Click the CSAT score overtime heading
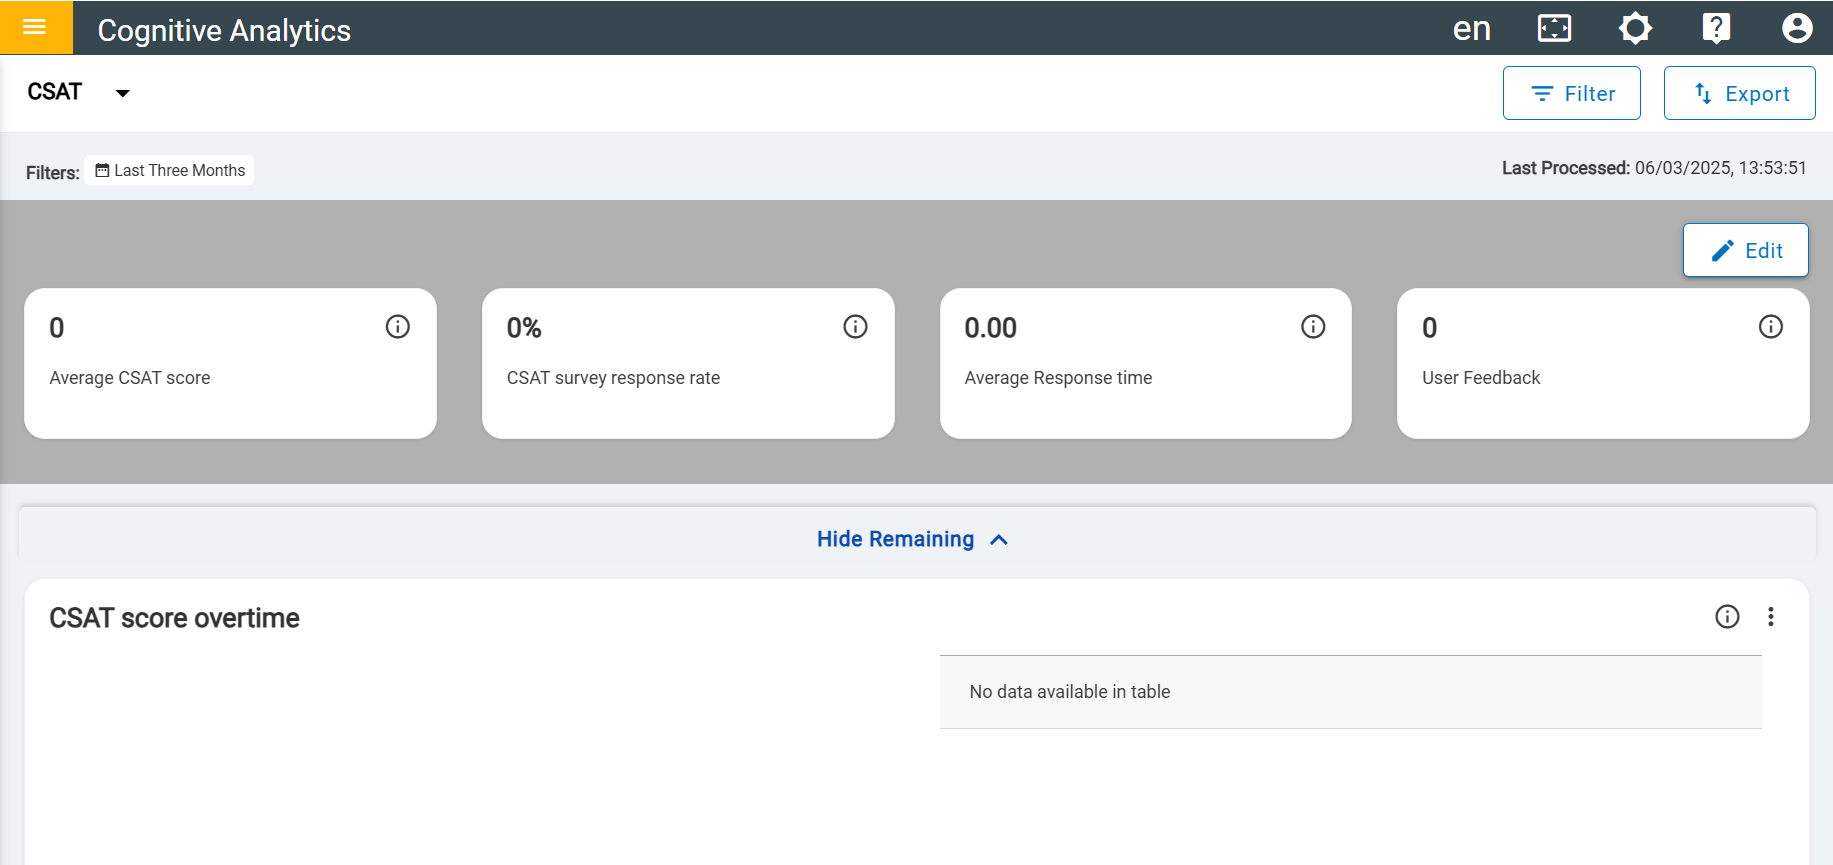 click(174, 618)
